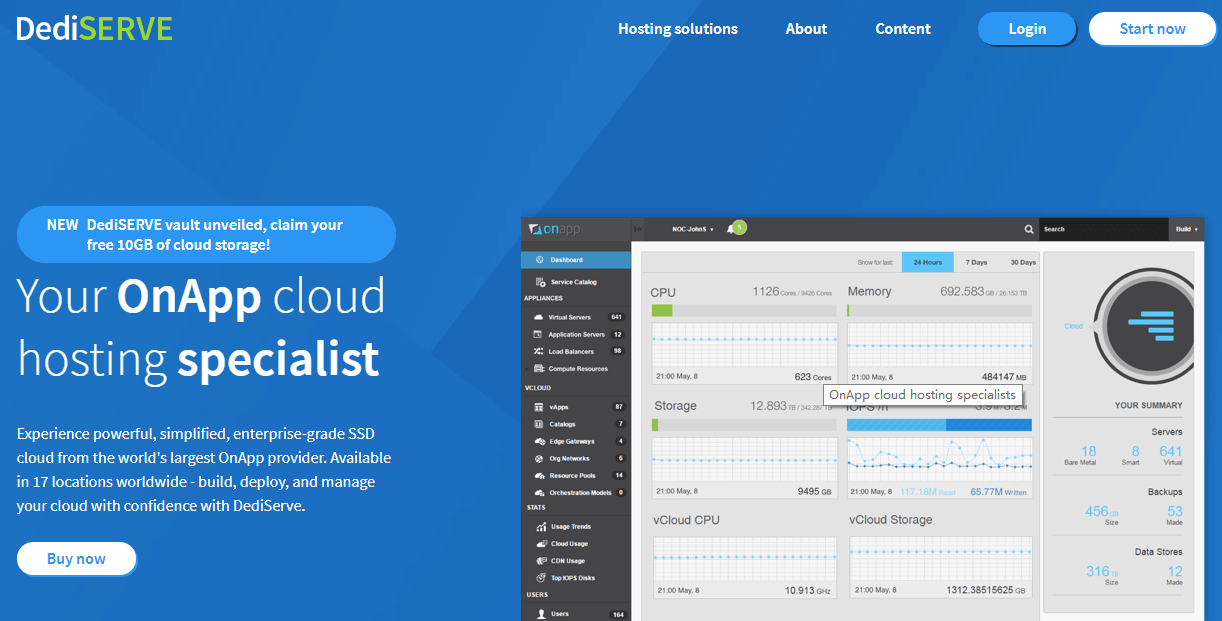This screenshot has width=1222, height=621.
Task: Click the CPU line chart
Action: tap(744, 345)
